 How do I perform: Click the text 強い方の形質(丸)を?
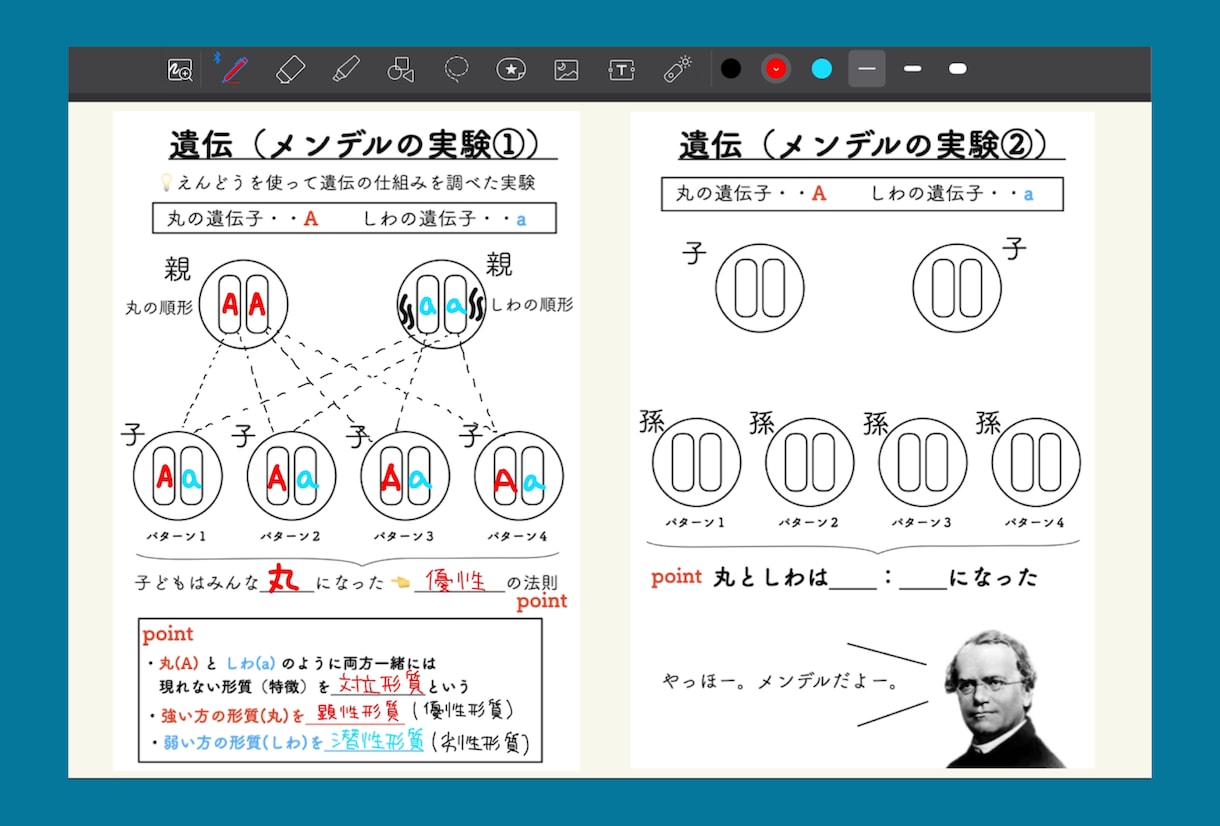232,715
